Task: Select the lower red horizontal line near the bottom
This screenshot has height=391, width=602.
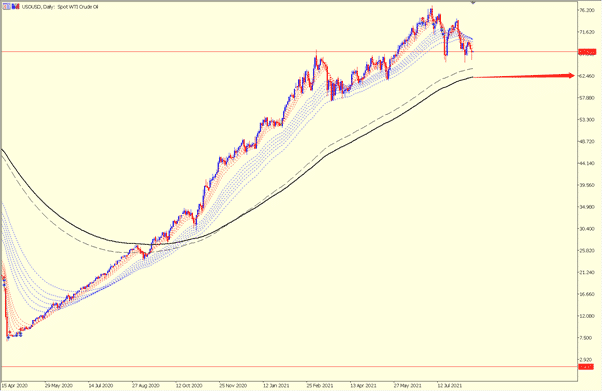Action: [x=289, y=366]
